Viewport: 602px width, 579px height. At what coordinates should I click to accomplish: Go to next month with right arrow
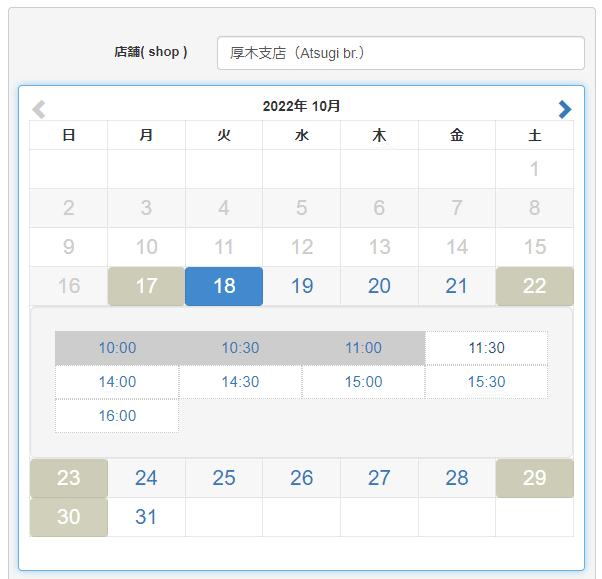click(x=565, y=109)
